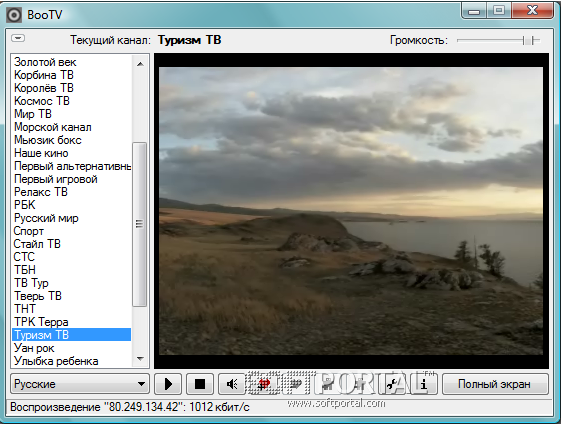Viewport: 561px width, 425px height.
Task: Add channel to favorites with red heart icon
Action: point(264,384)
